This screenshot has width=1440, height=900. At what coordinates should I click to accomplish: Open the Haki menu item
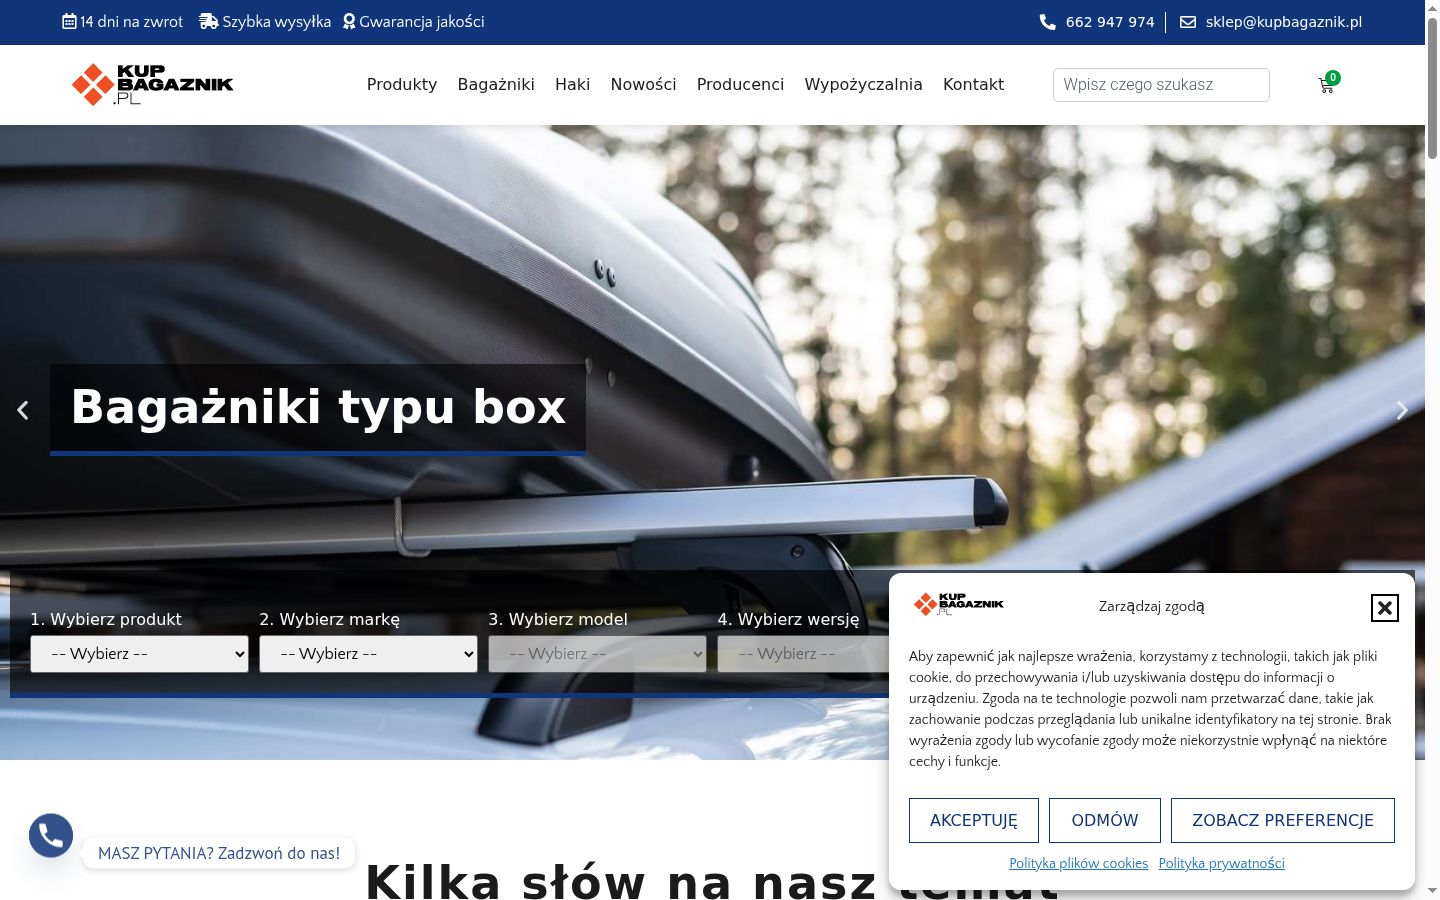point(573,85)
